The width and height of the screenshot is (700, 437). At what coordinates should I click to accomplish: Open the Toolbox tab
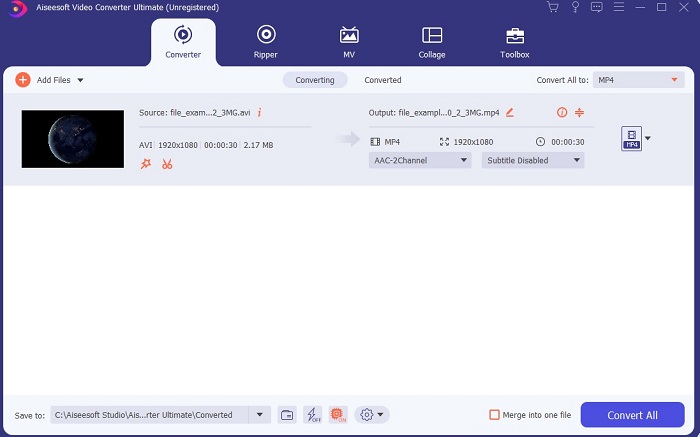[x=514, y=43]
